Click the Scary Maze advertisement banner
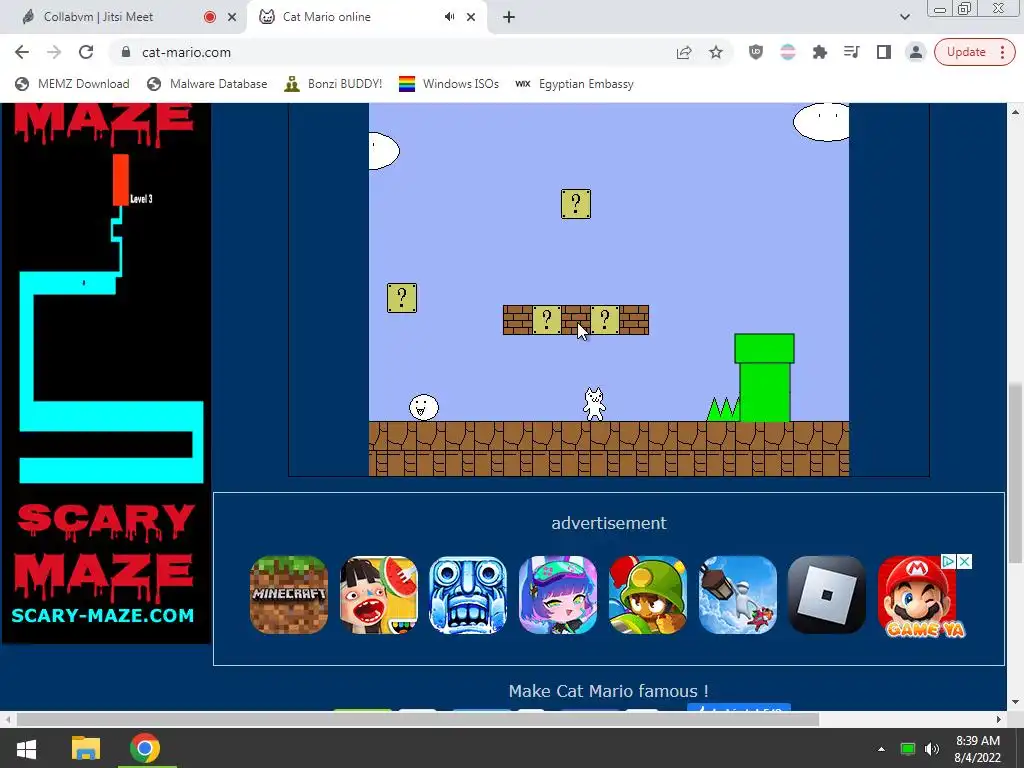 (x=106, y=373)
